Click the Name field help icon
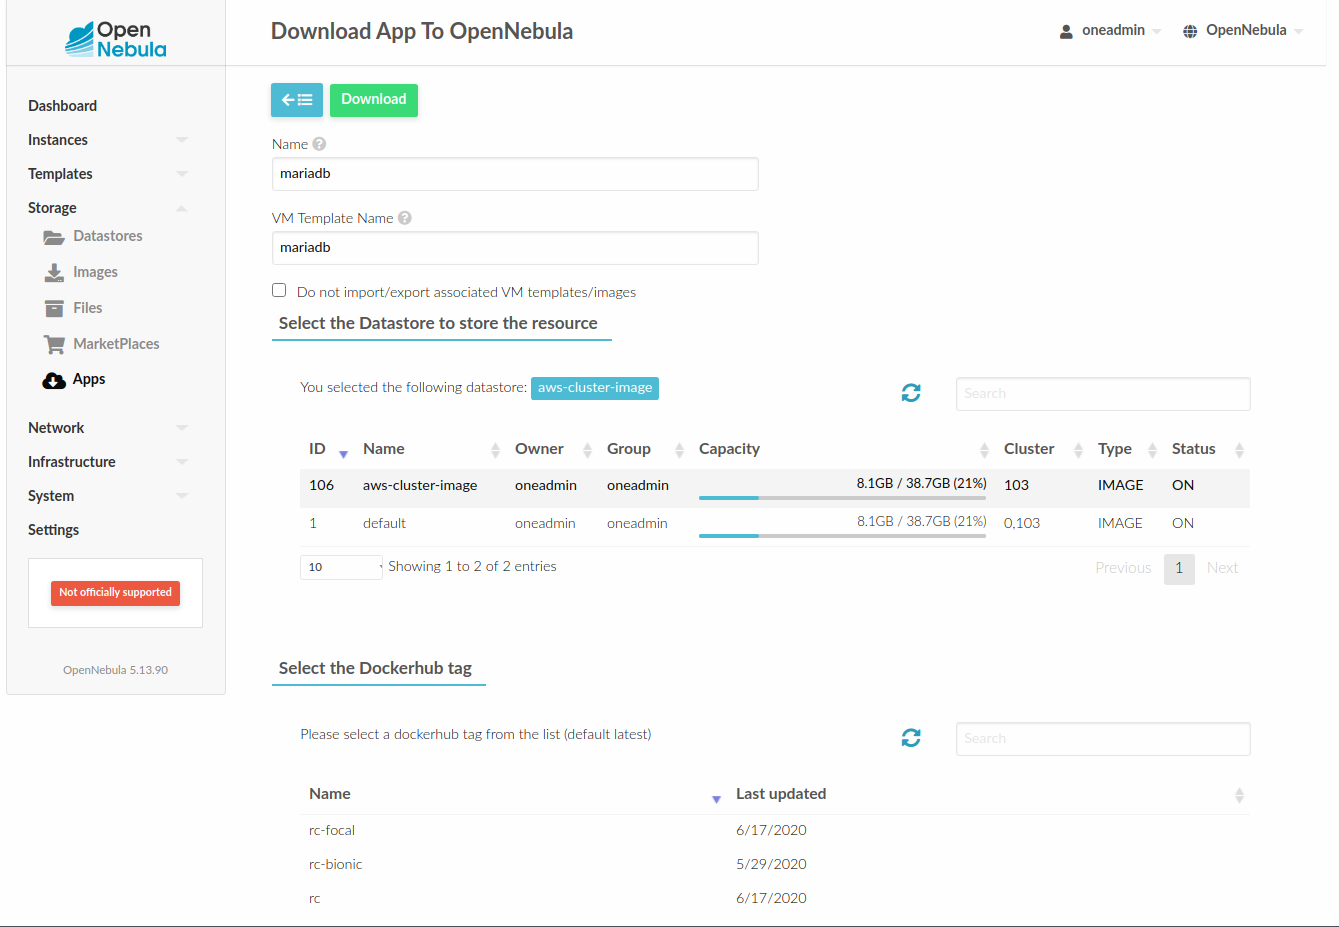The height and width of the screenshot is (927, 1339). click(319, 144)
